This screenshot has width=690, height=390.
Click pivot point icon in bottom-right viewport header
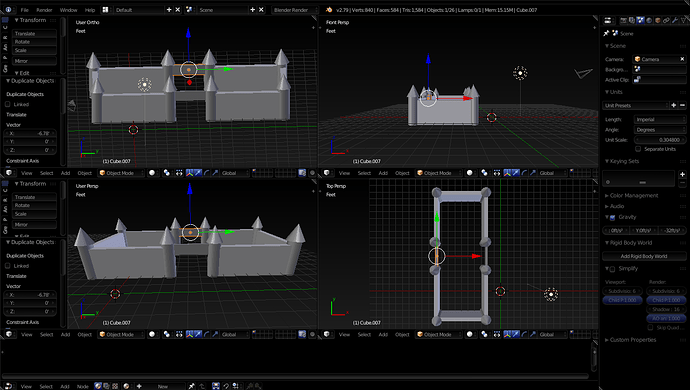(x=484, y=335)
